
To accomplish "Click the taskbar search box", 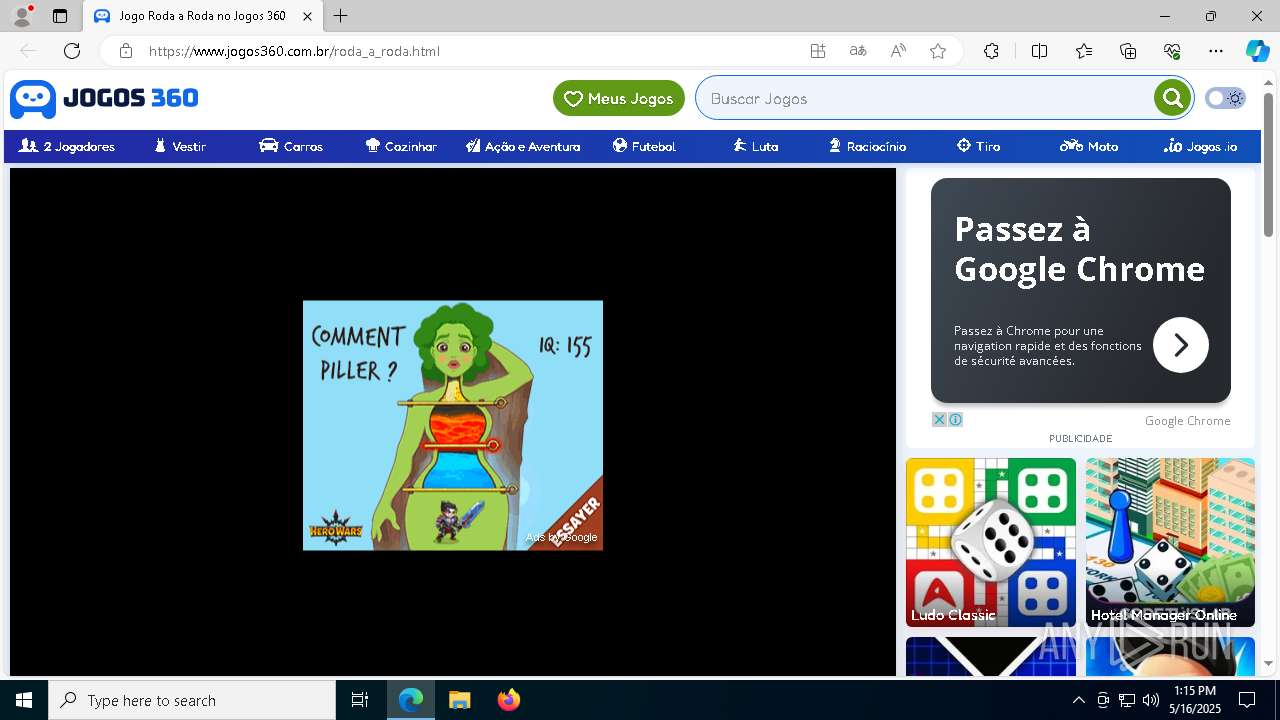I will click(x=192, y=700).
